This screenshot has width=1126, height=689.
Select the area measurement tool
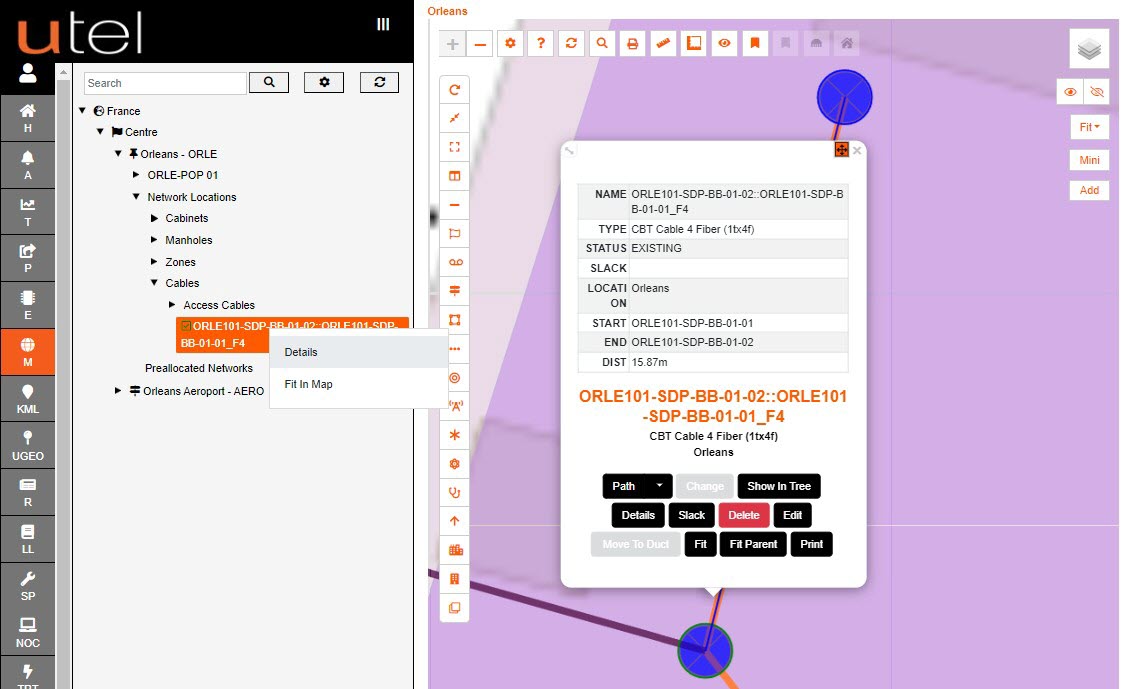coord(694,44)
